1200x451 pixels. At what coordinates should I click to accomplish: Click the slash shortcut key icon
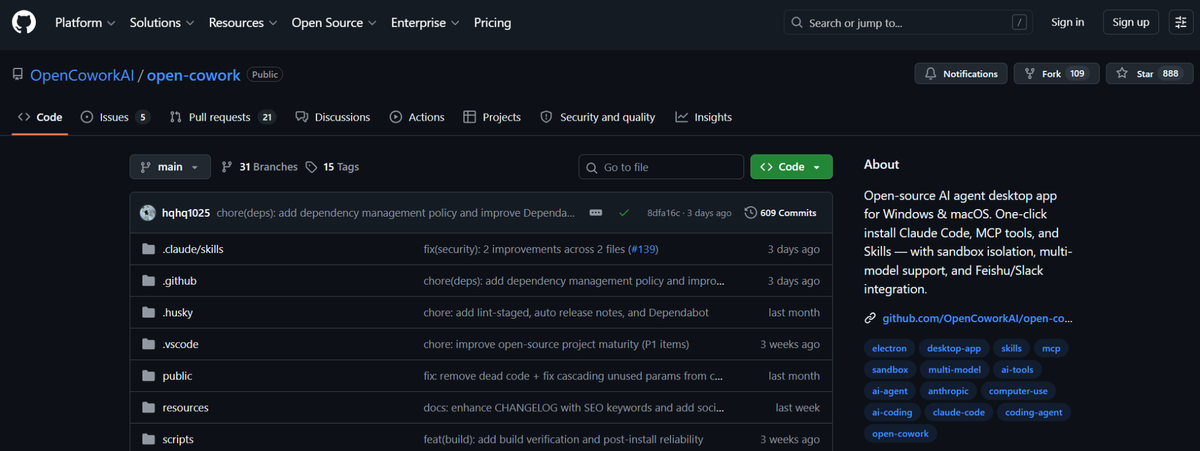(1019, 22)
